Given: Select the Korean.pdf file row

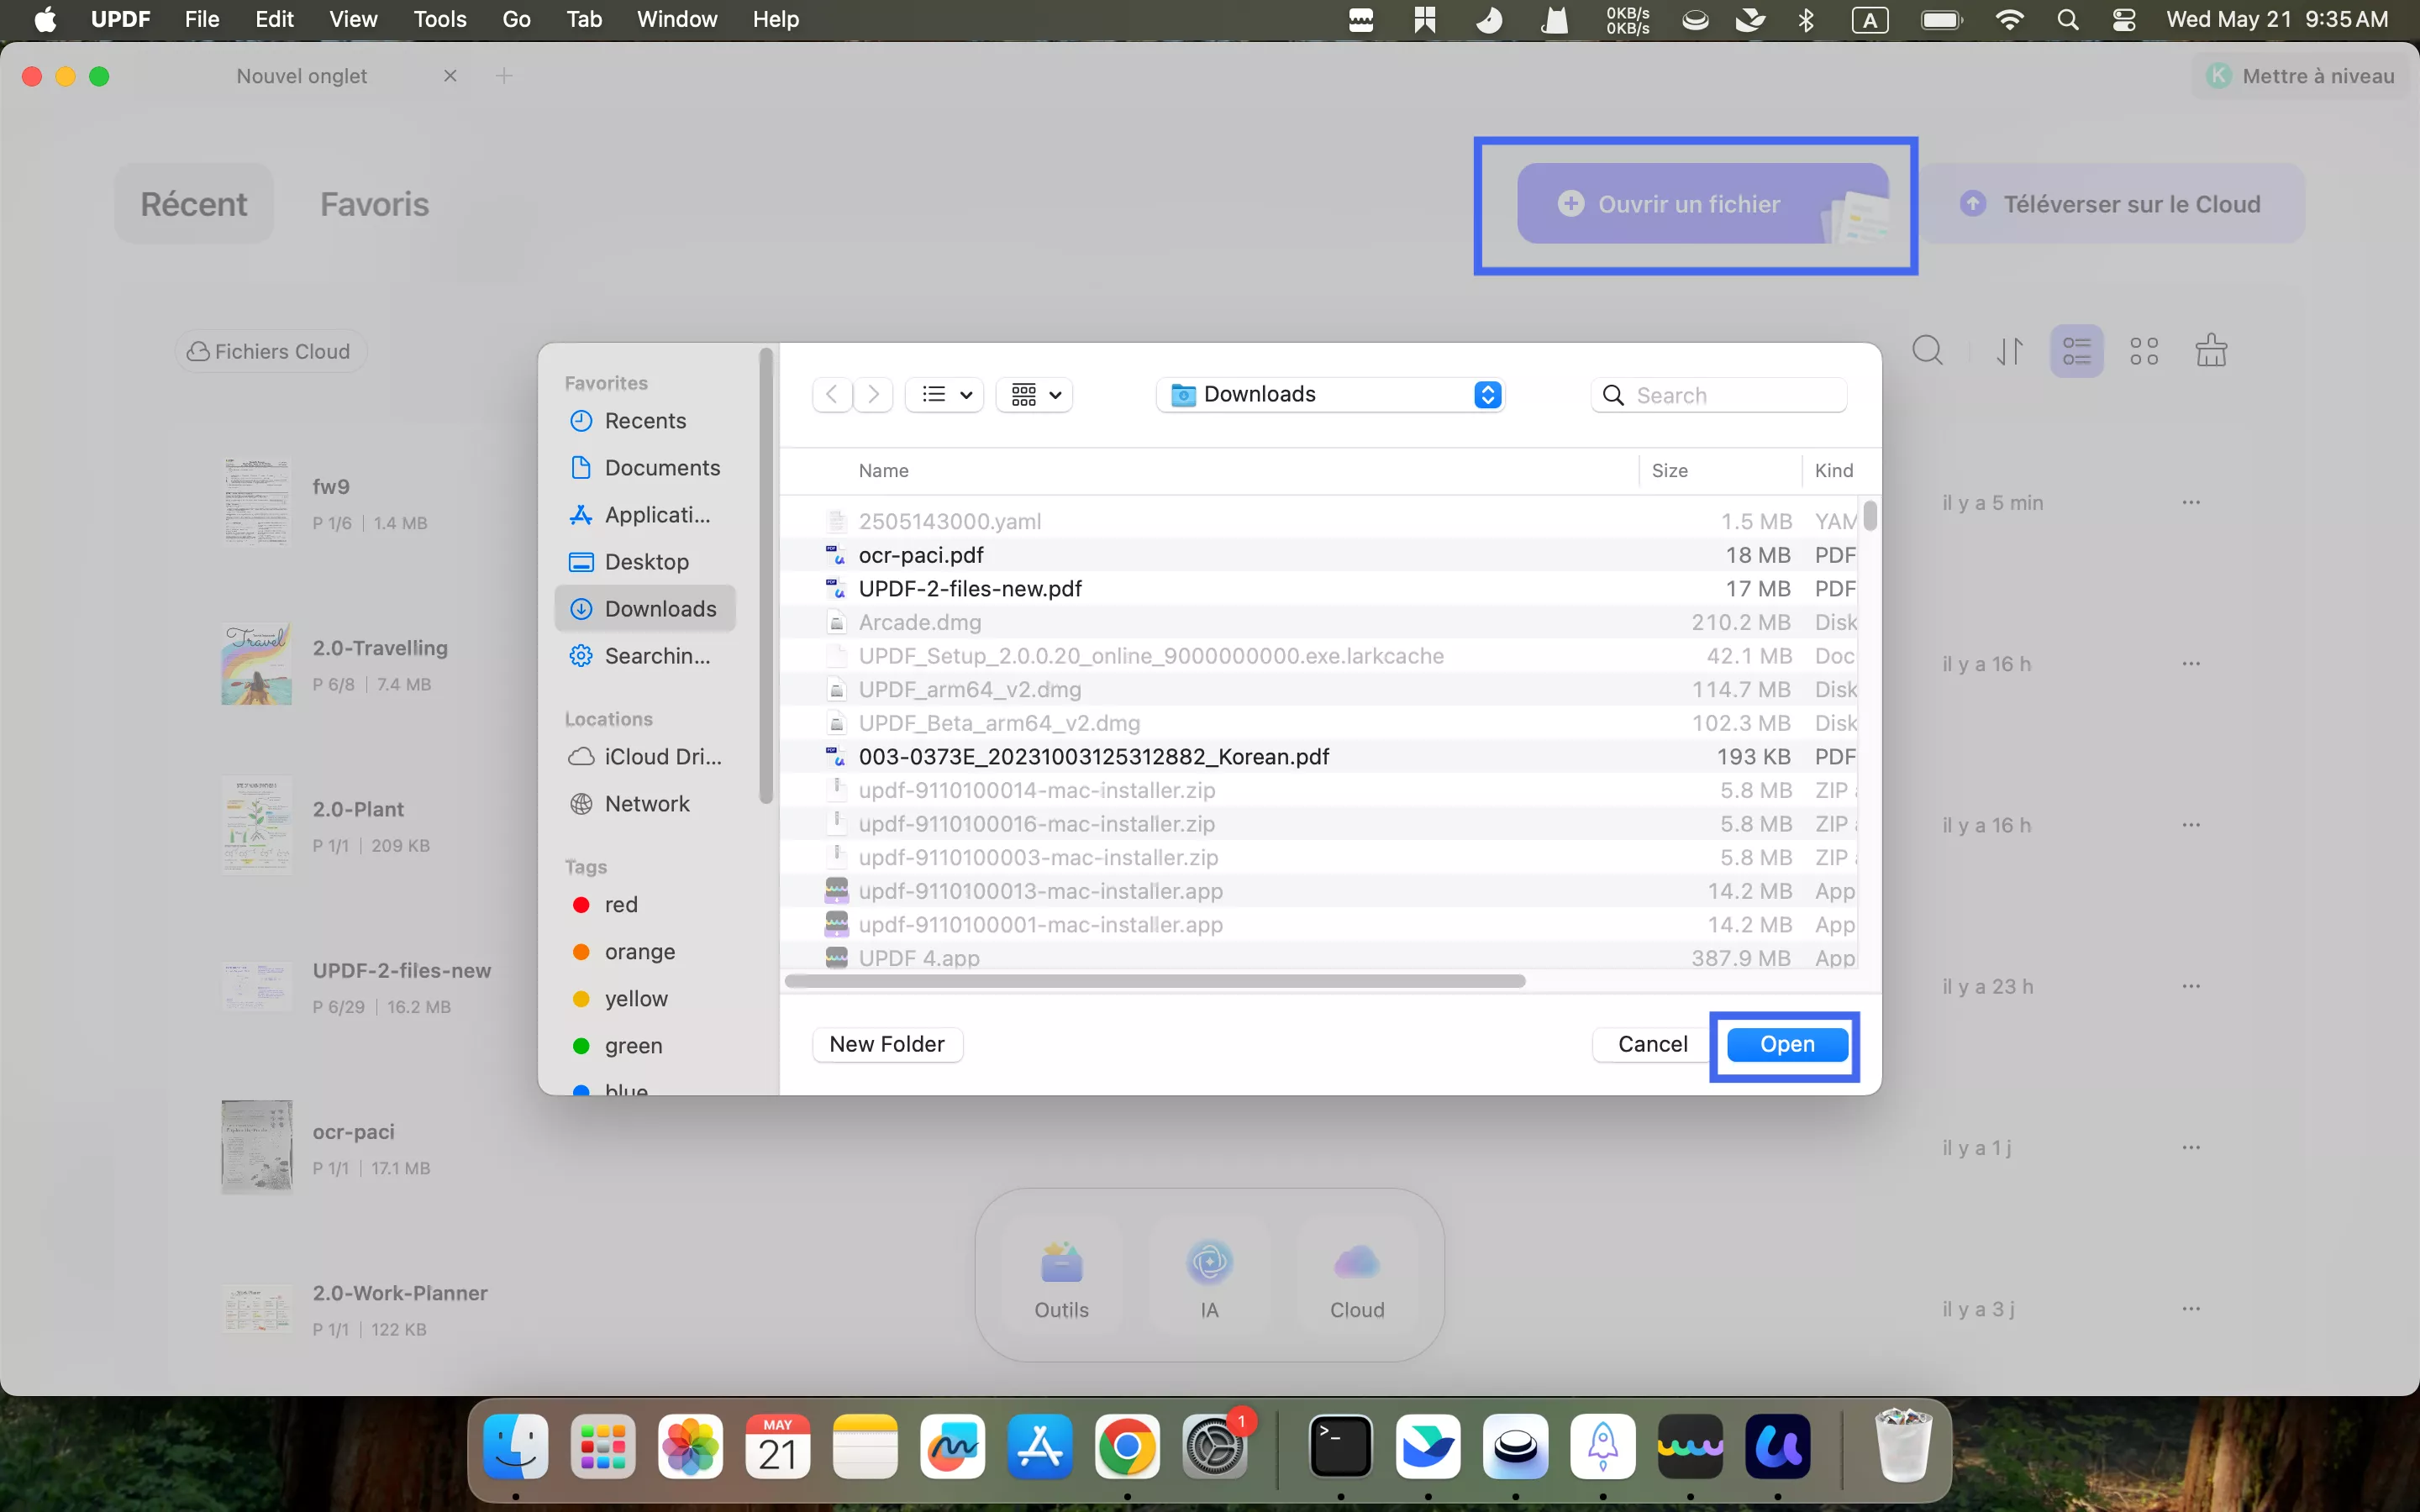Looking at the screenshot, I should 1319,757.
